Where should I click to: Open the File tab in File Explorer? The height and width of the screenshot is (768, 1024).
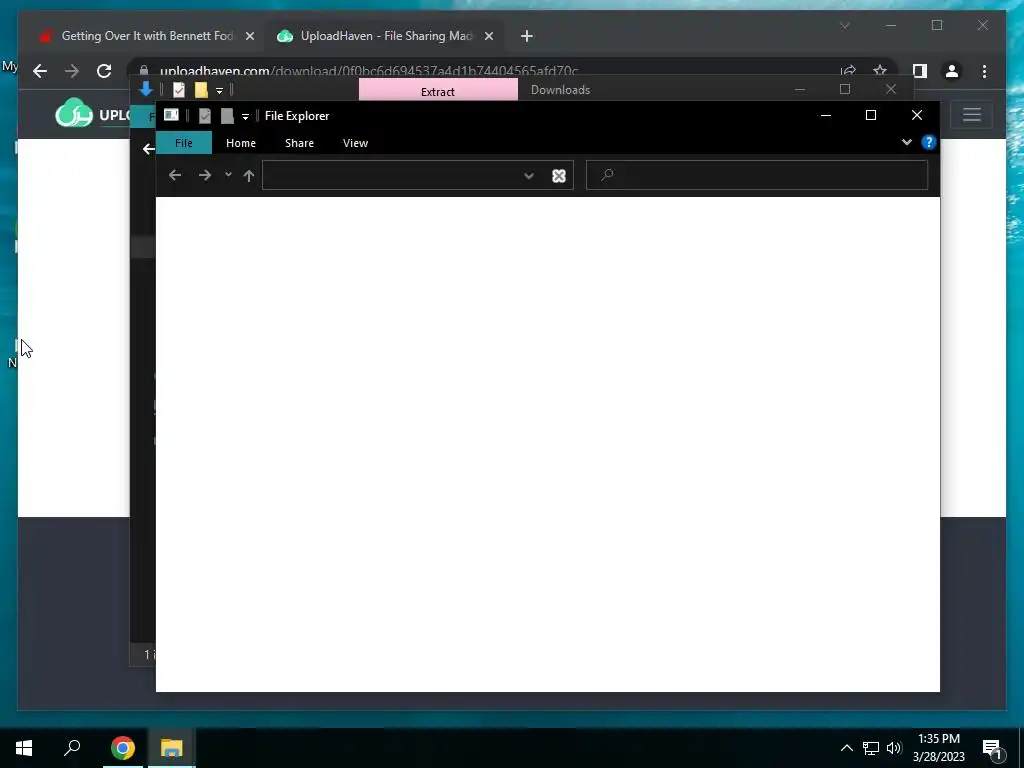[184, 143]
